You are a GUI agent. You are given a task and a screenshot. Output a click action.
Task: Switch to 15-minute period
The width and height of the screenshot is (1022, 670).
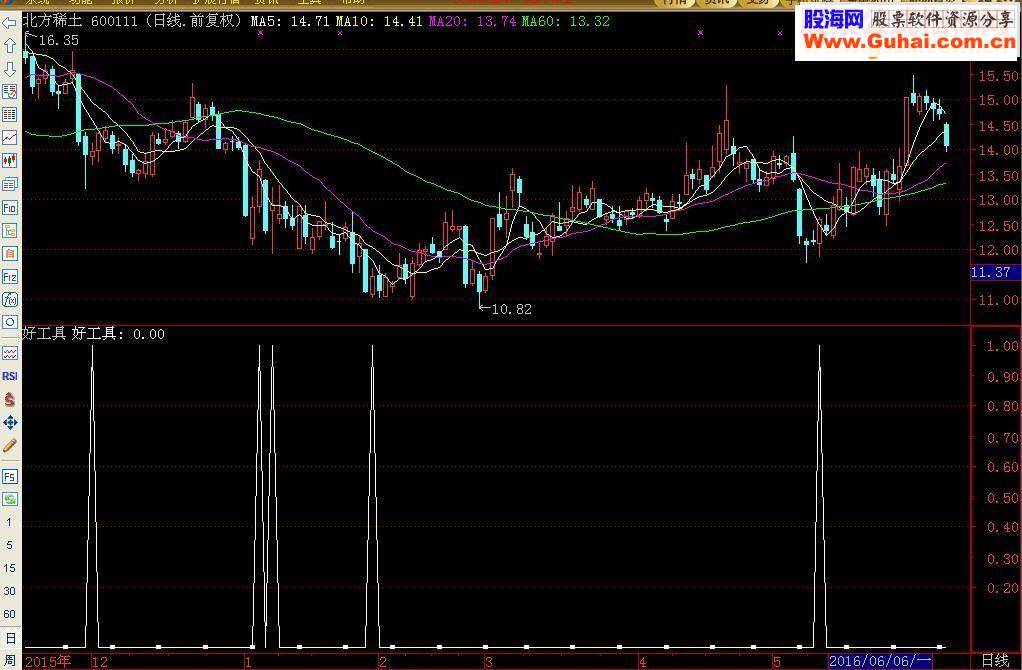click(x=9, y=568)
